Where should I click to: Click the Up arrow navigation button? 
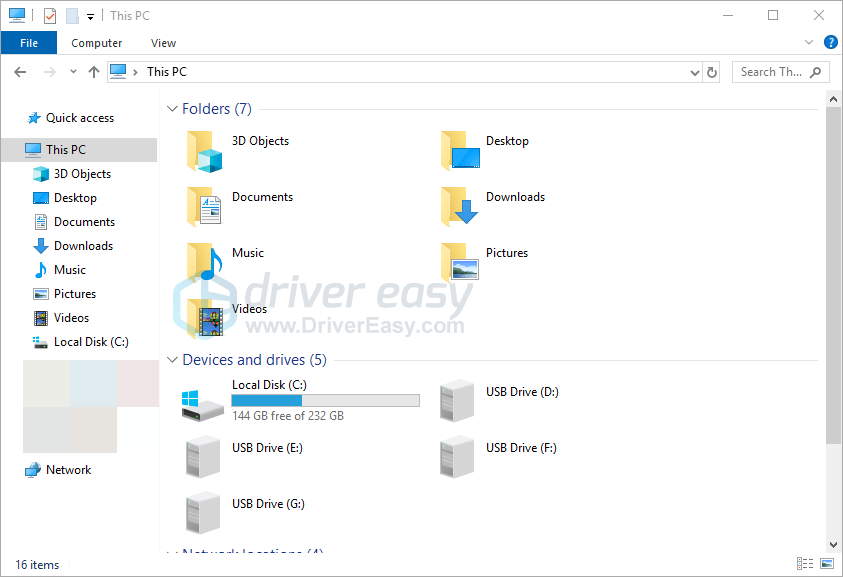94,72
